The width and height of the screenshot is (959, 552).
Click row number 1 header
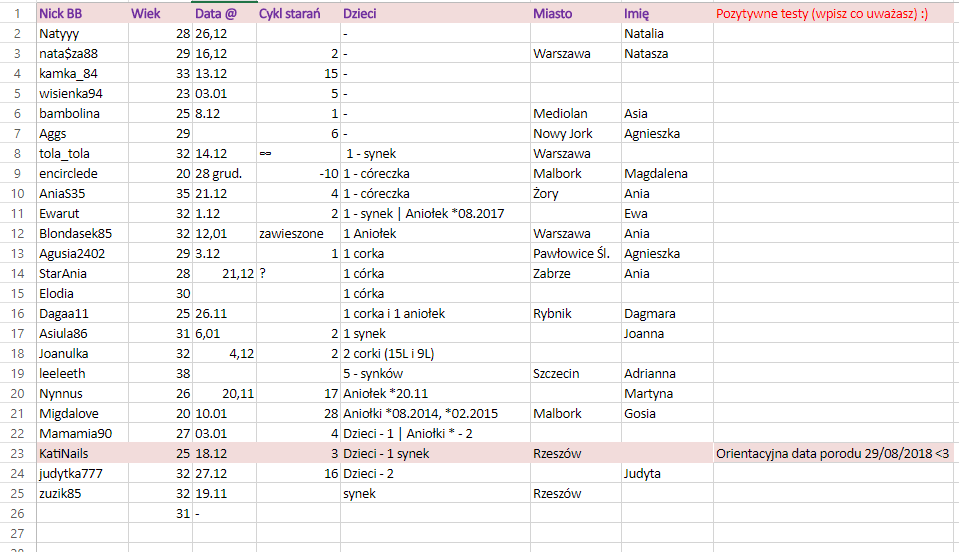[17, 14]
